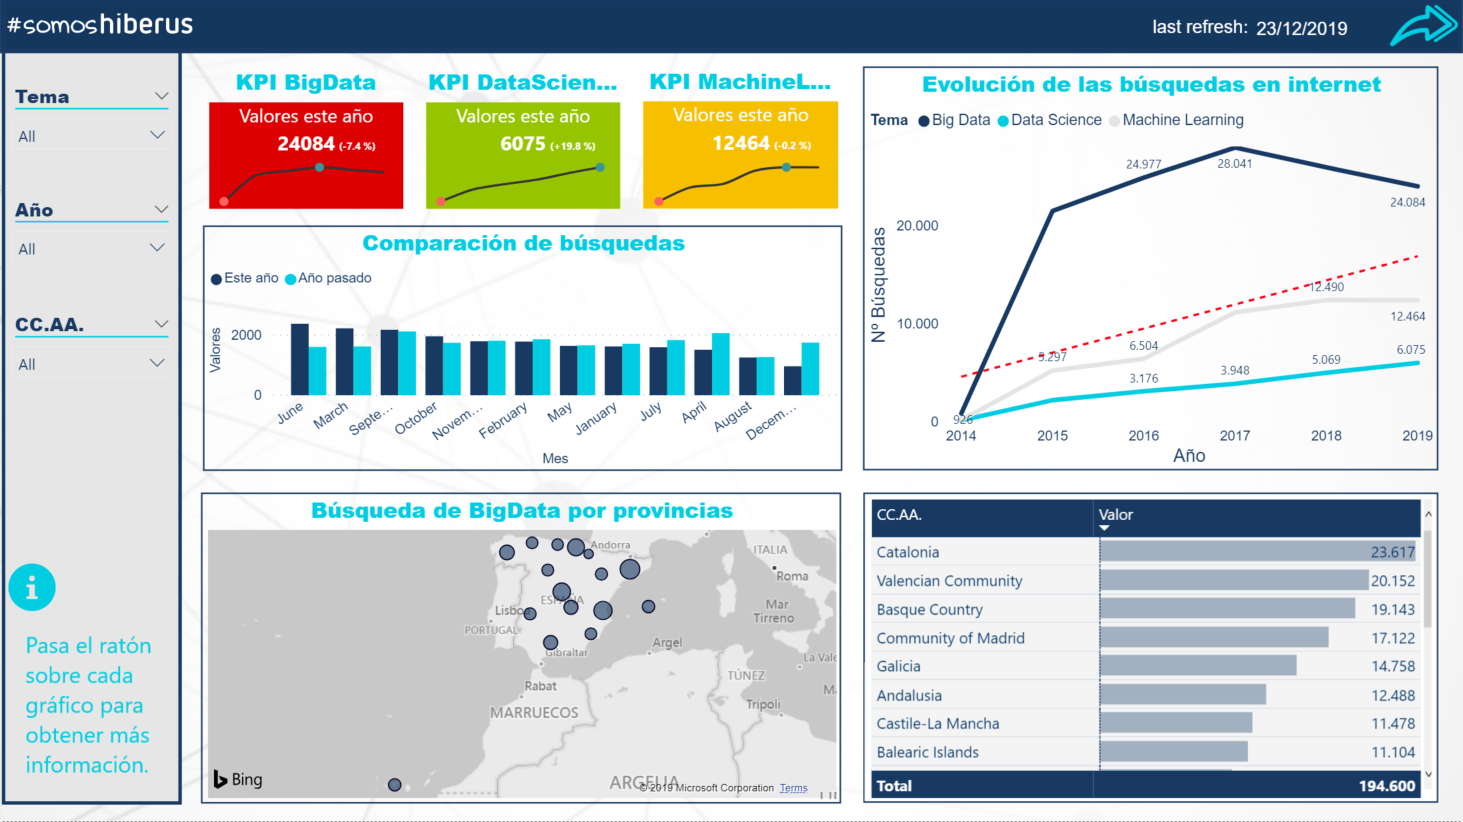Viewport: 1463px width, 822px height.
Task: Click the map bubble above Gibraltar
Action: click(x=550, y=642)
